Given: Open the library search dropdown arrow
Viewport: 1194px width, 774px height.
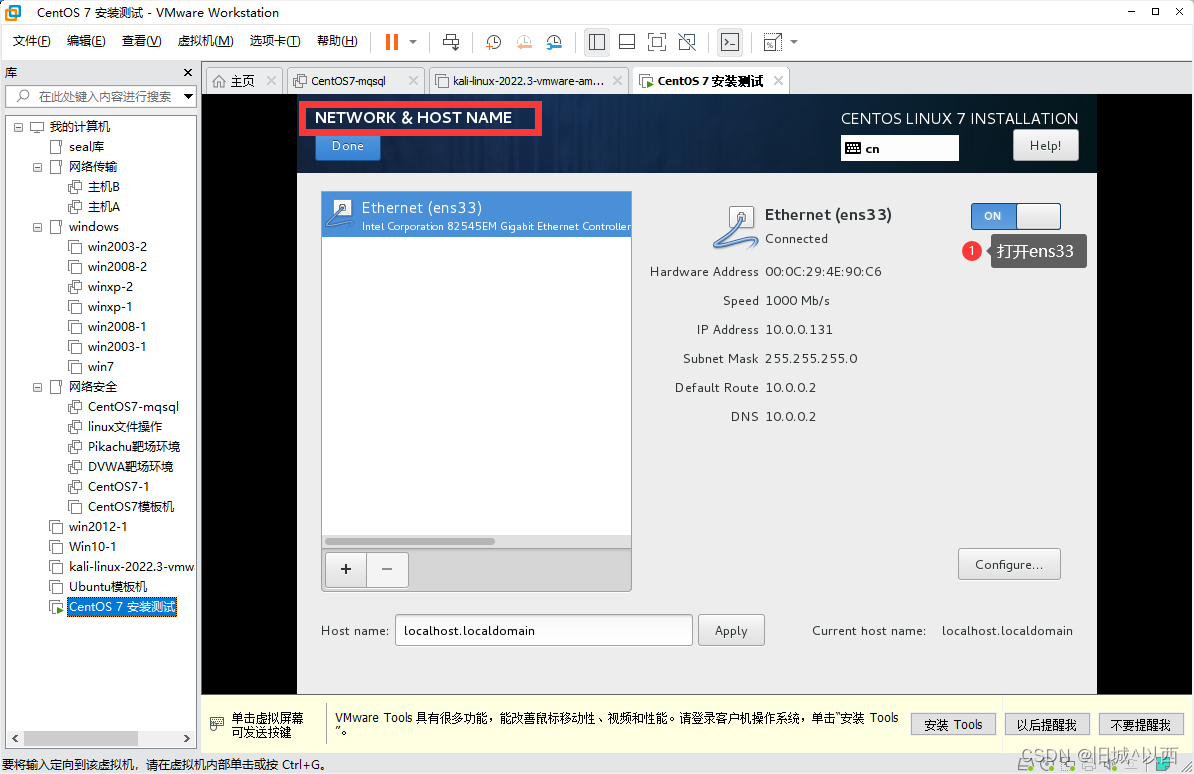Looking at the screenshot, I should coord(188,97).
